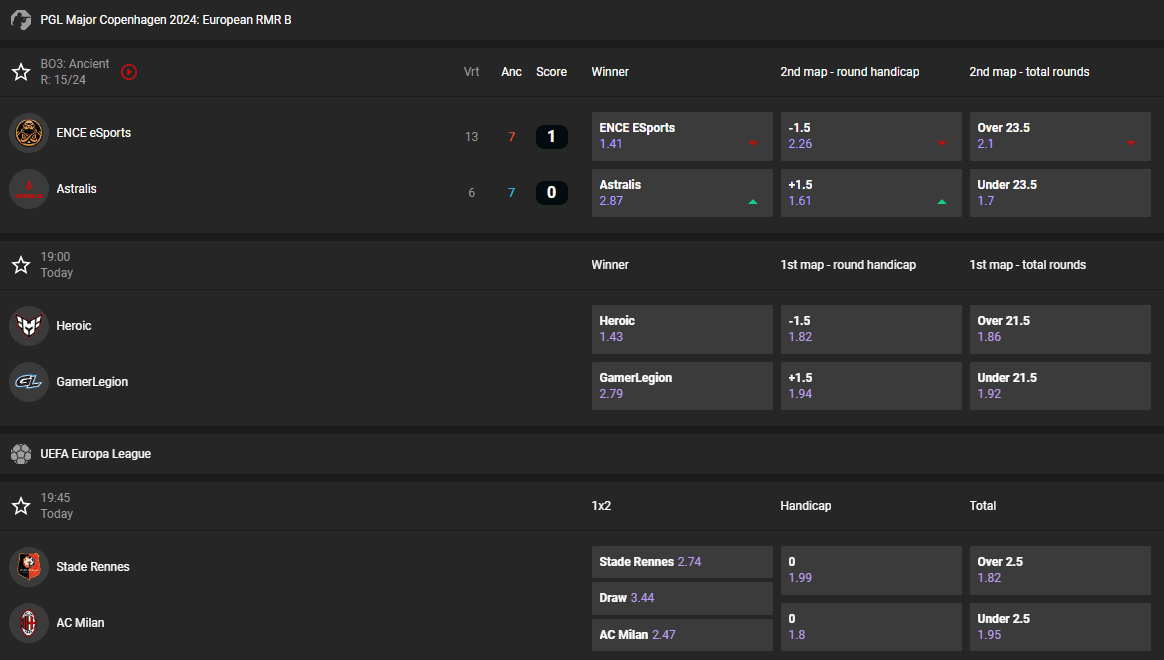Click the Handicap header in Europa League
1164x660 pixels.
(806, 506)
